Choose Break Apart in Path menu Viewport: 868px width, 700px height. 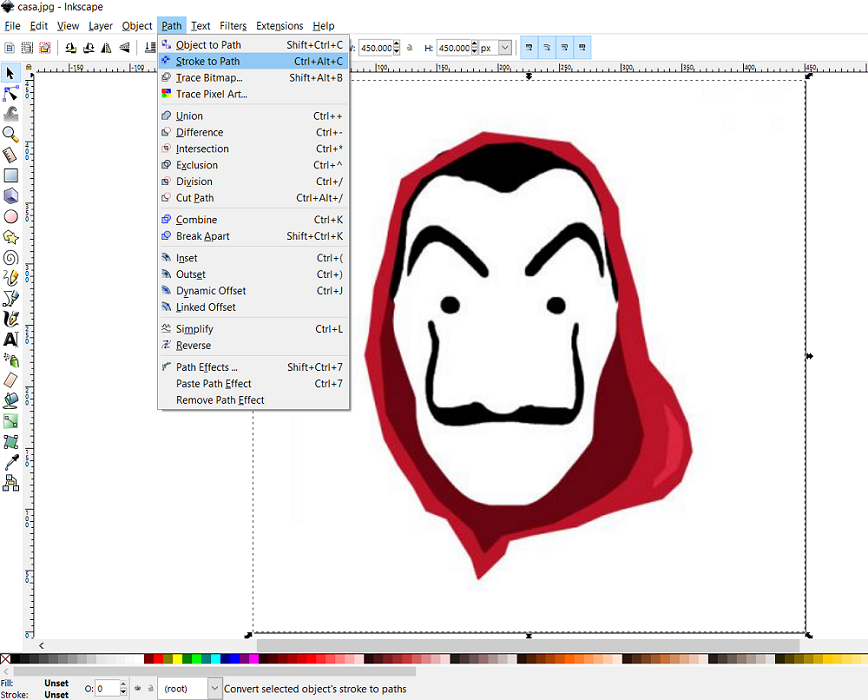tap(254, 236)
